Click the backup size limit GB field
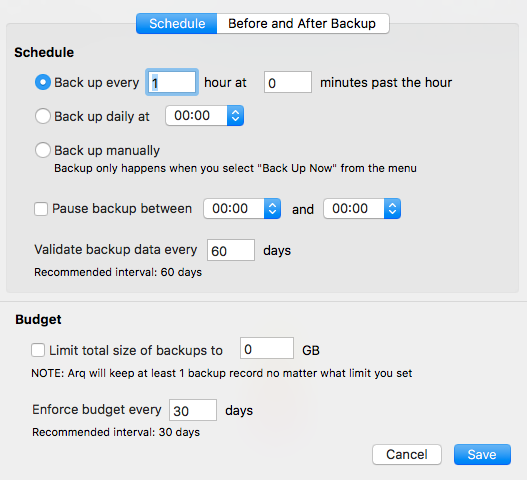 pos(267,348)
